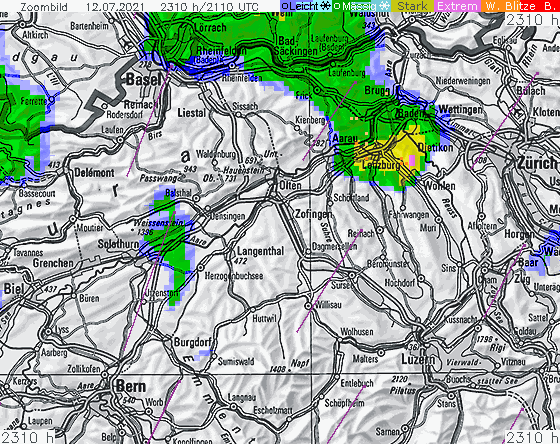Click the Kienberg circle marker
This screenshot has height=444, width=560.
click(x=297, y=128)
